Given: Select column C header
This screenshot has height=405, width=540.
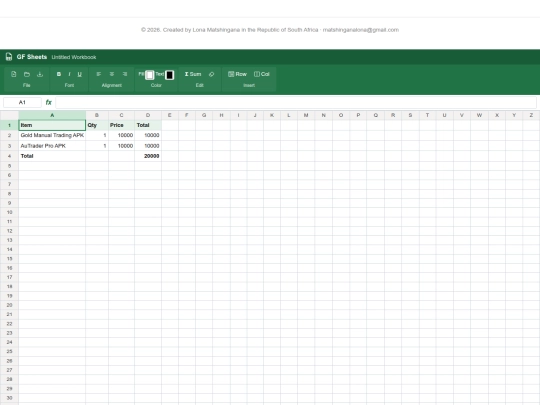Looking at the screenshot, I should (x=121, y=115).
